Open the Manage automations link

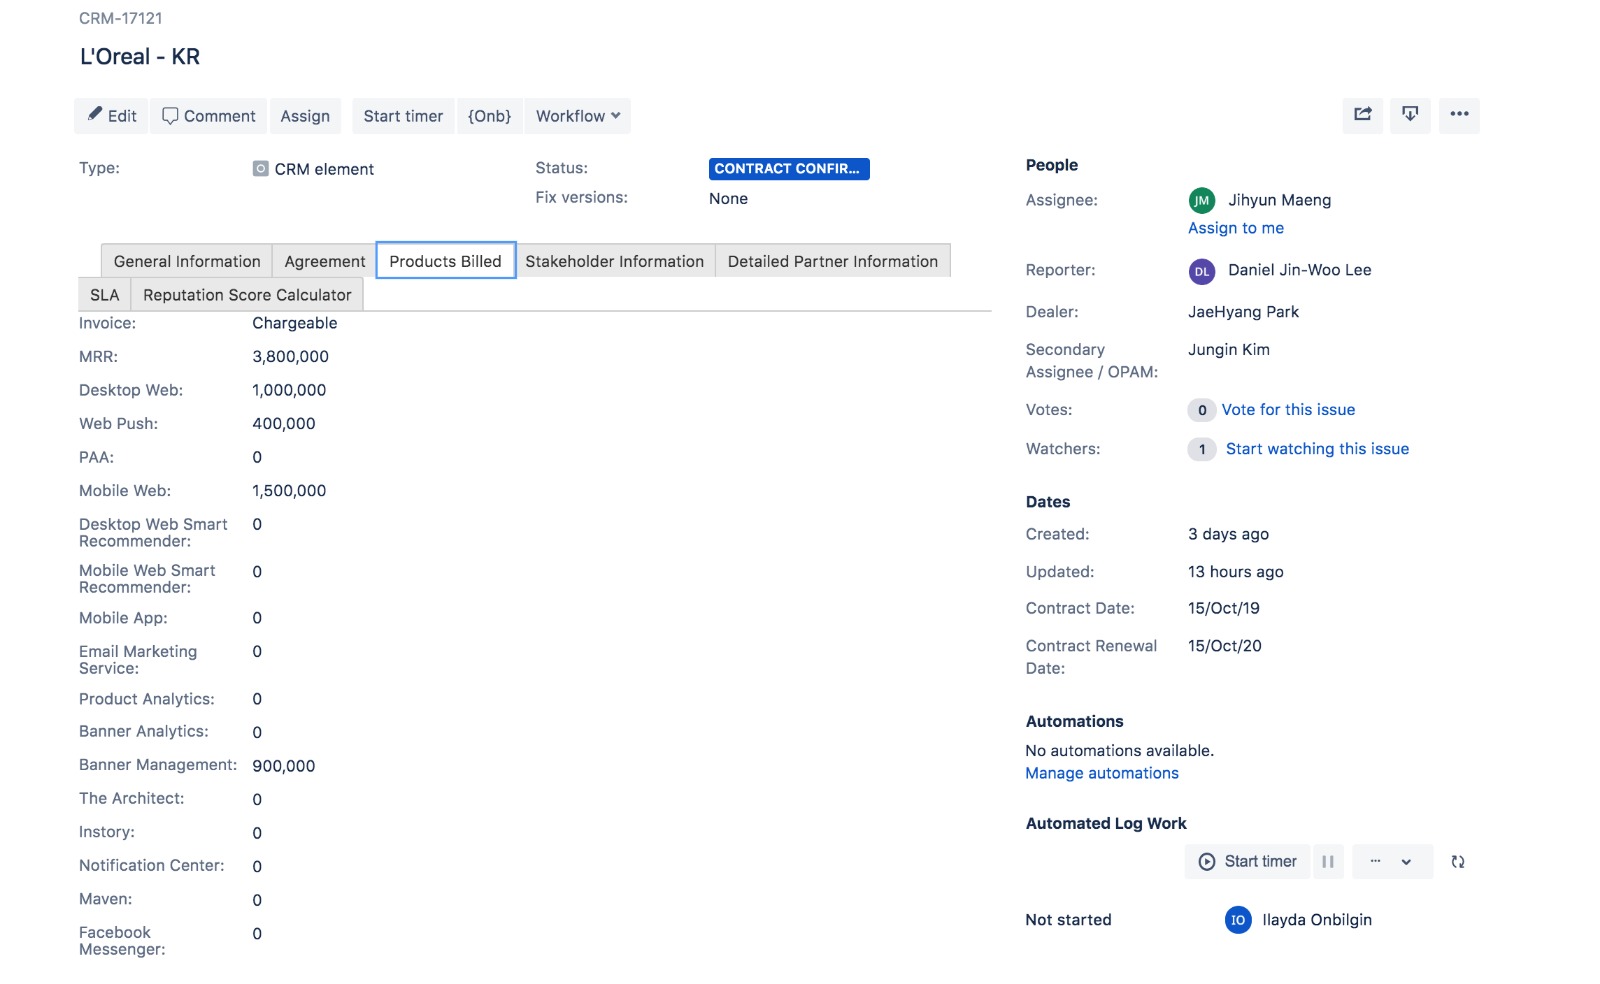click(1101, 773)
